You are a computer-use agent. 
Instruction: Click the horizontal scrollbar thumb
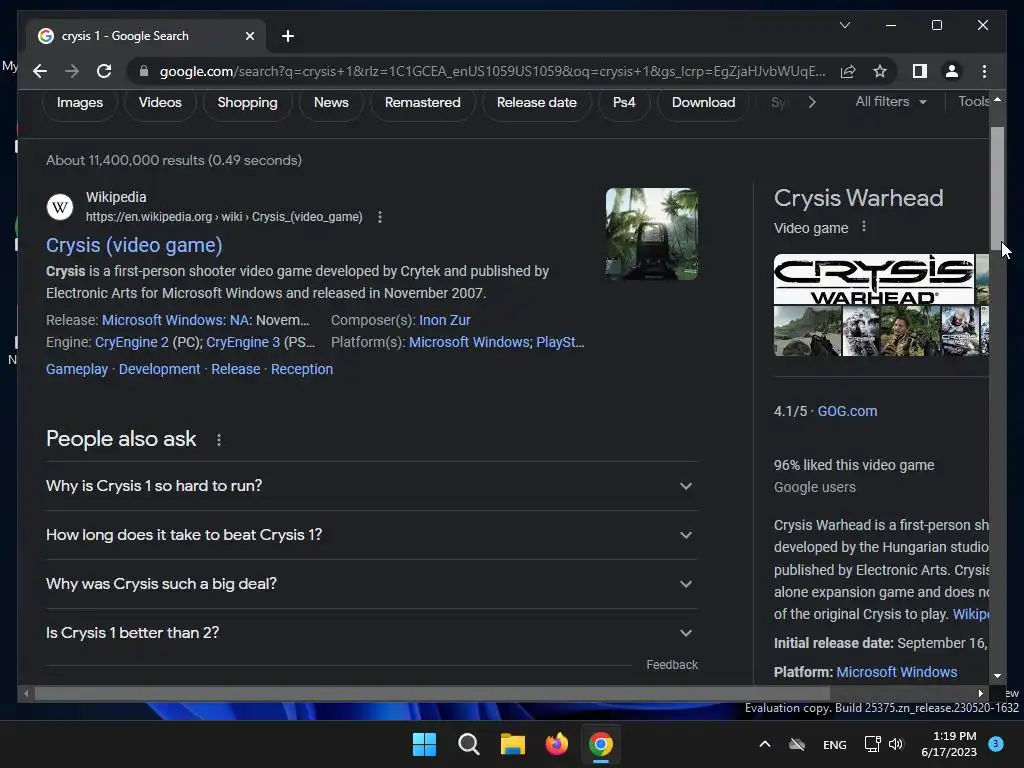point(432,693)
